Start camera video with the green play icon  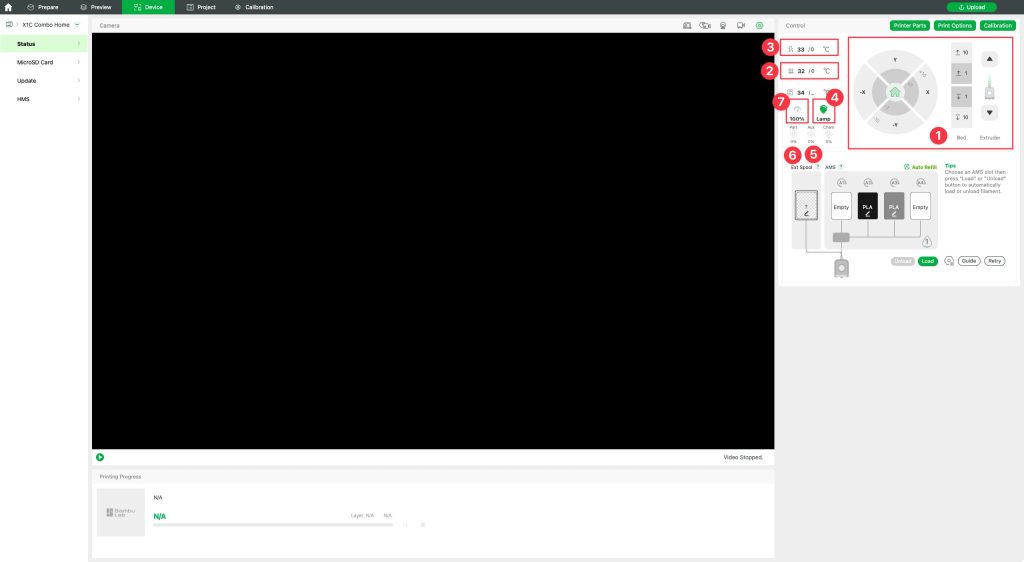pos(100,457)
